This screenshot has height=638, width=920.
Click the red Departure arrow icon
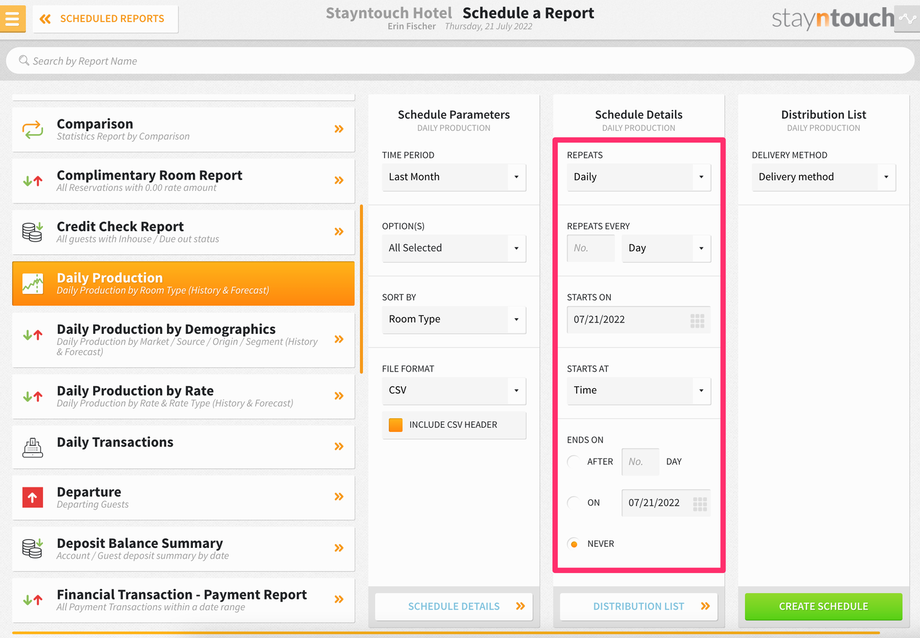click(33, 498)
